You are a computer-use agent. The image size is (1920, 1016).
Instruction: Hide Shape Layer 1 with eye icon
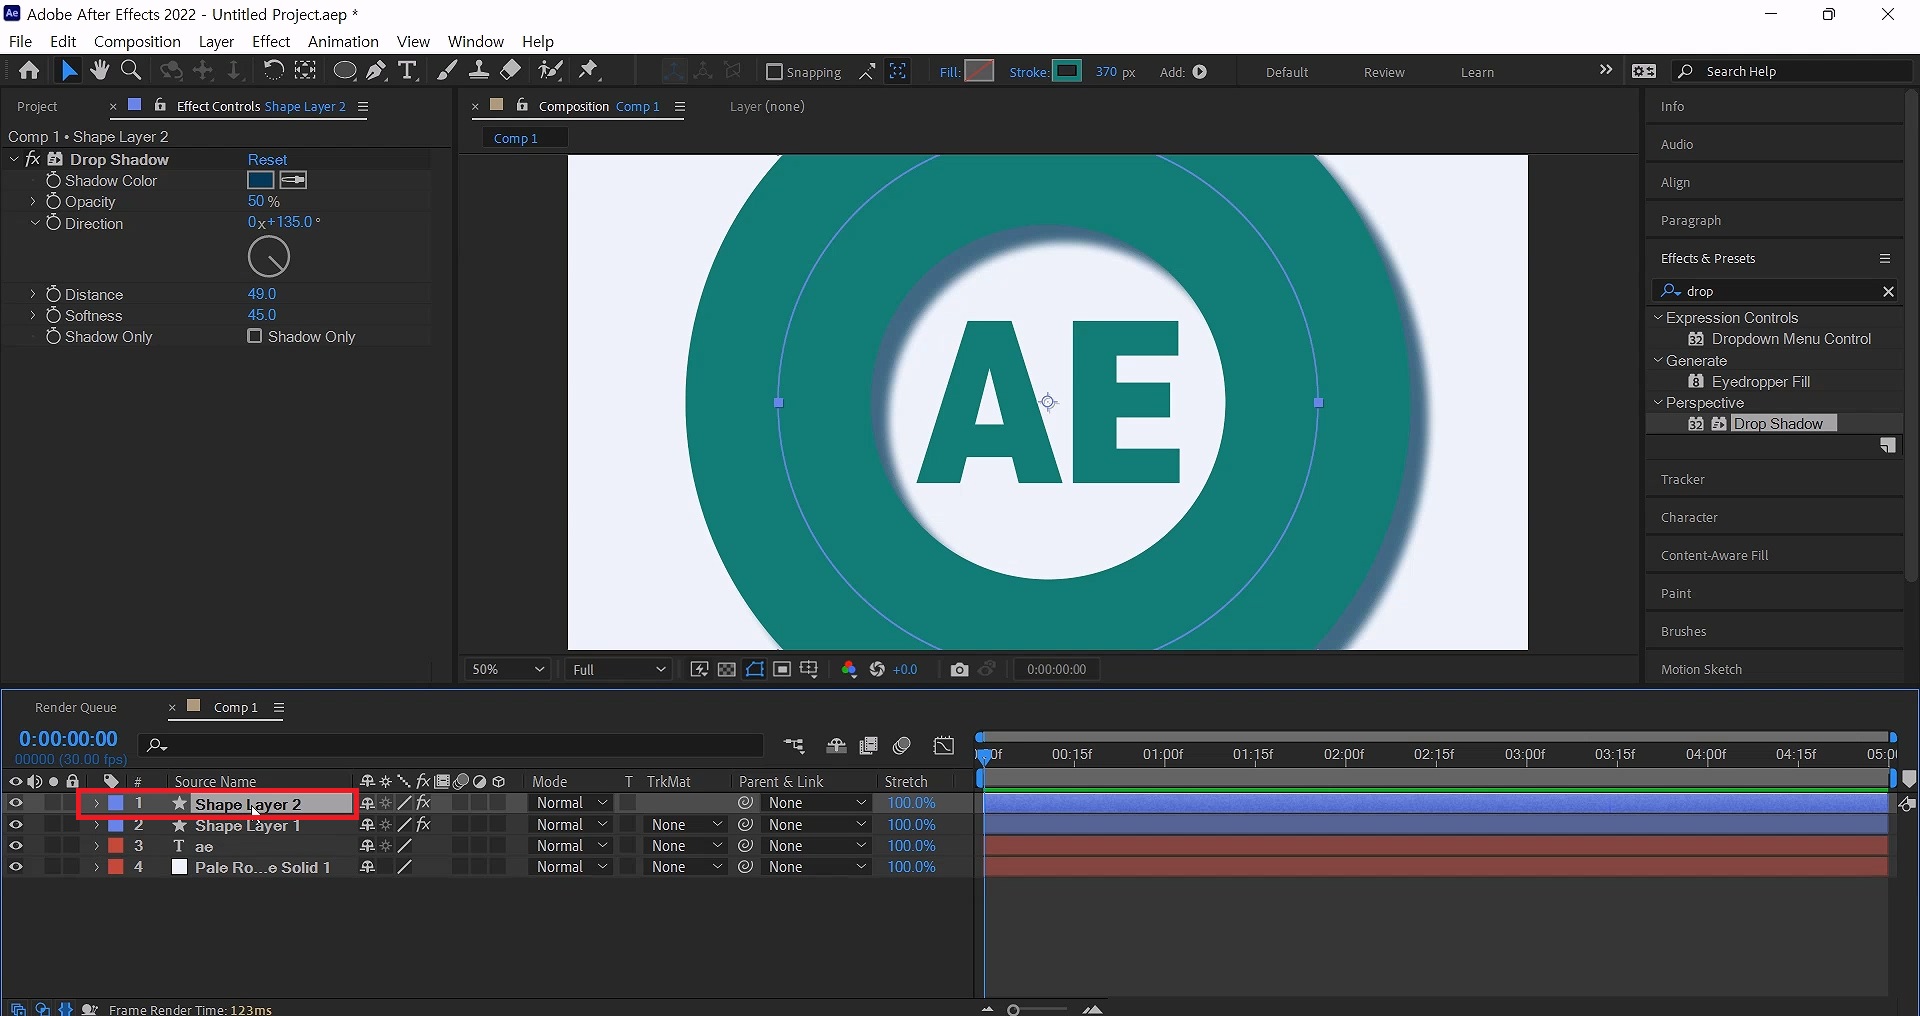click(x=16, y=825)
